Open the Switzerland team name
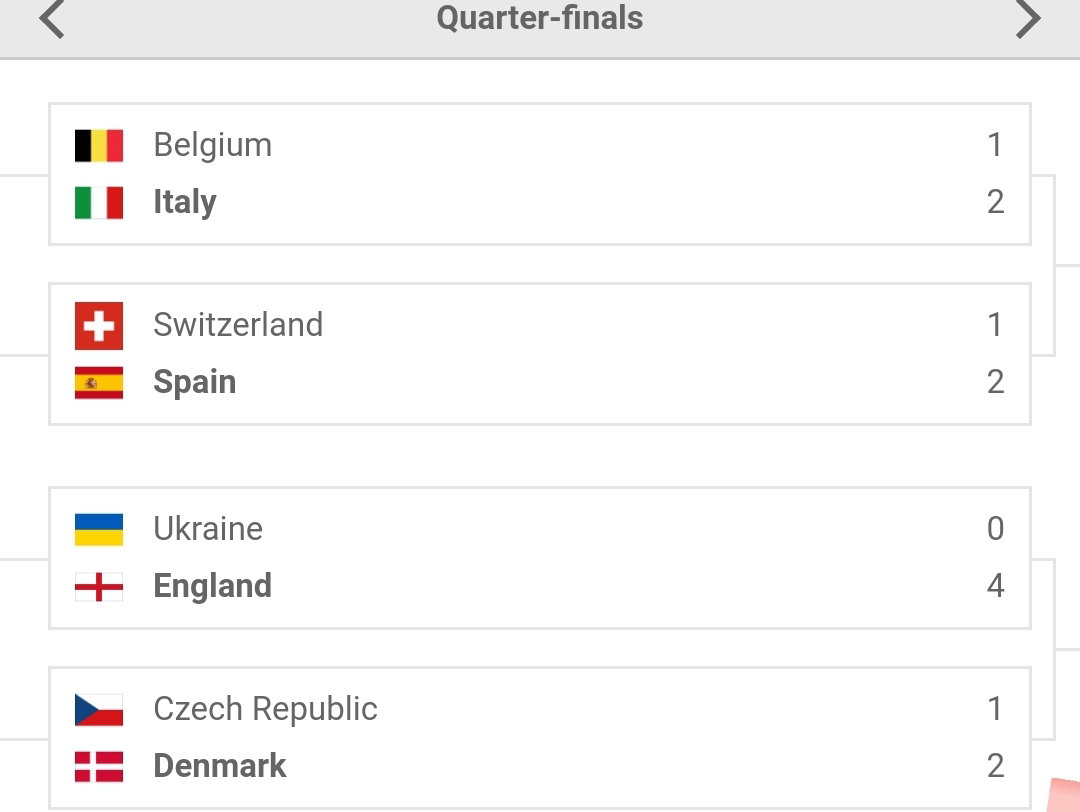The height and width of the screenshot is (812, 1080). point(238,325)
